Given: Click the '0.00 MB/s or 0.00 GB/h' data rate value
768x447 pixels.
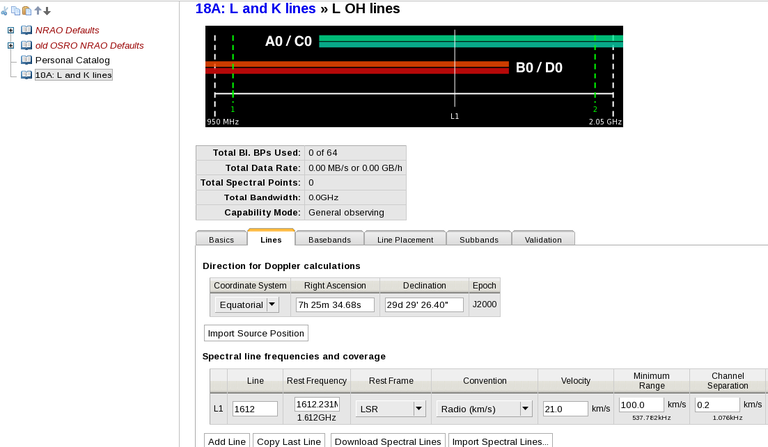Looking at the screenshot, I should [x=355, y=168].
